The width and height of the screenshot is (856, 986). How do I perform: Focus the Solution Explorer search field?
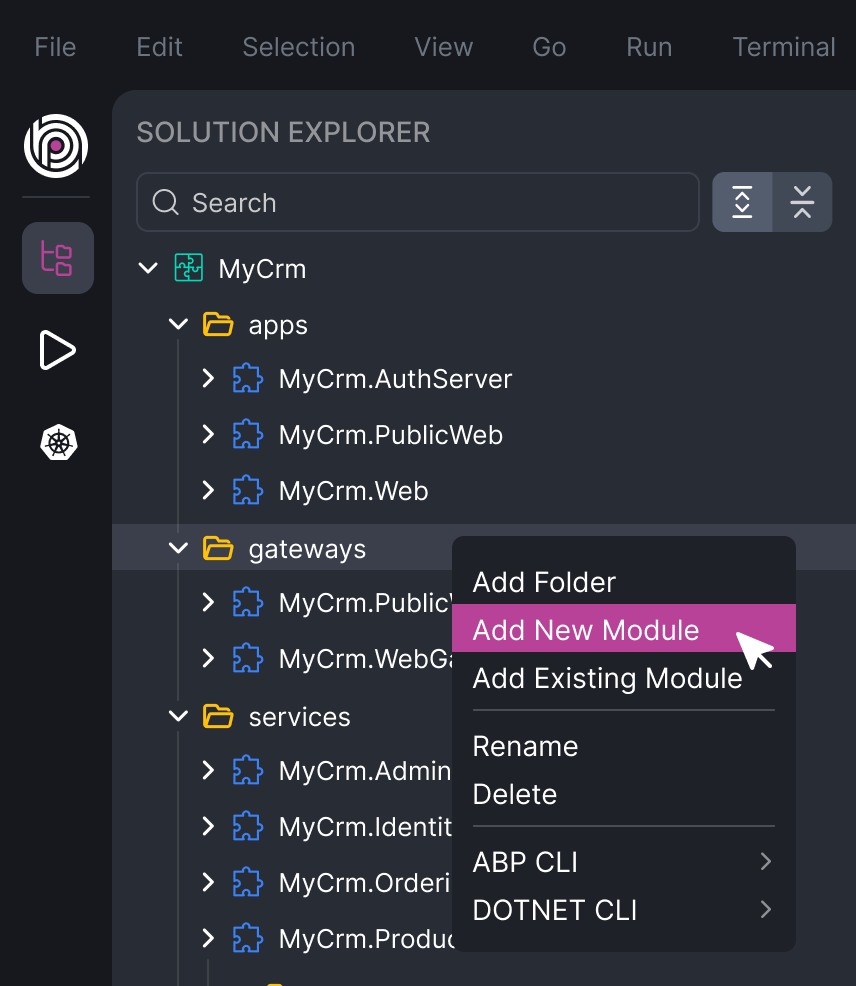click(418, 202)
